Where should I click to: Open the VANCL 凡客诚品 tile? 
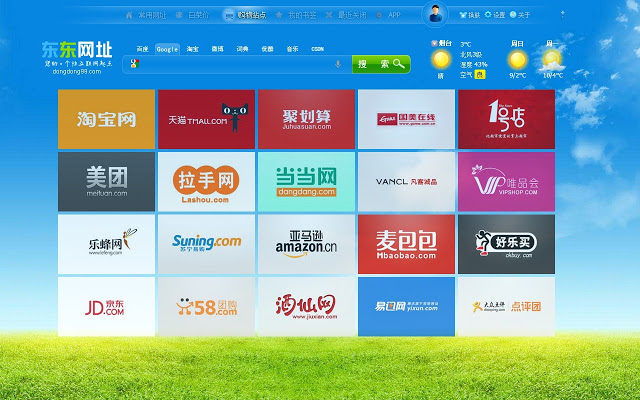pos(407,182)
